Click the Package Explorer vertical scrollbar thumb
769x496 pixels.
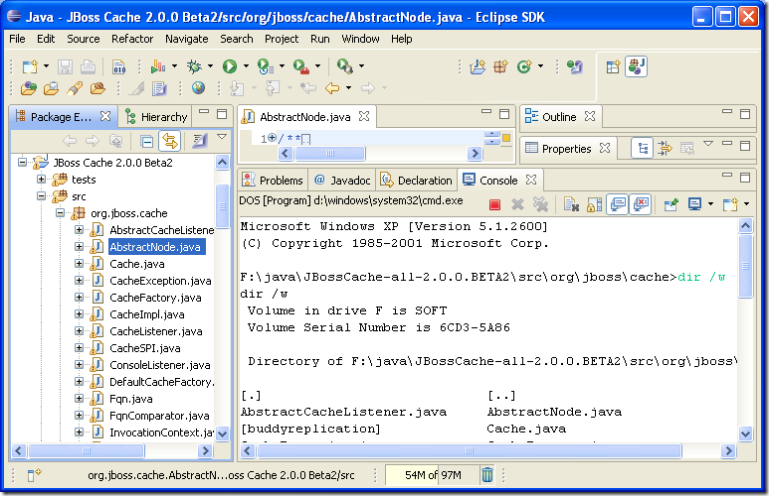(223, 207)
